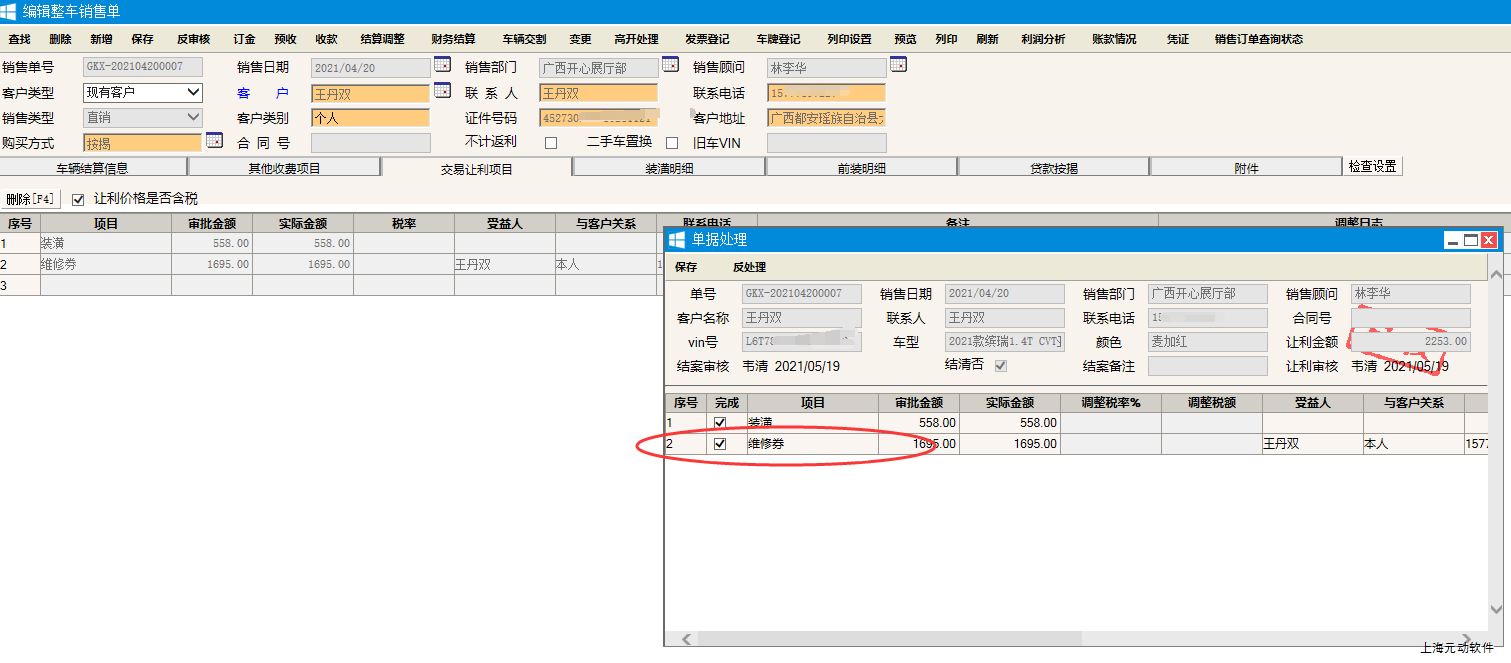
Task: Click the lookup icon beside 销售顾问 field
Action: (898, 65)
